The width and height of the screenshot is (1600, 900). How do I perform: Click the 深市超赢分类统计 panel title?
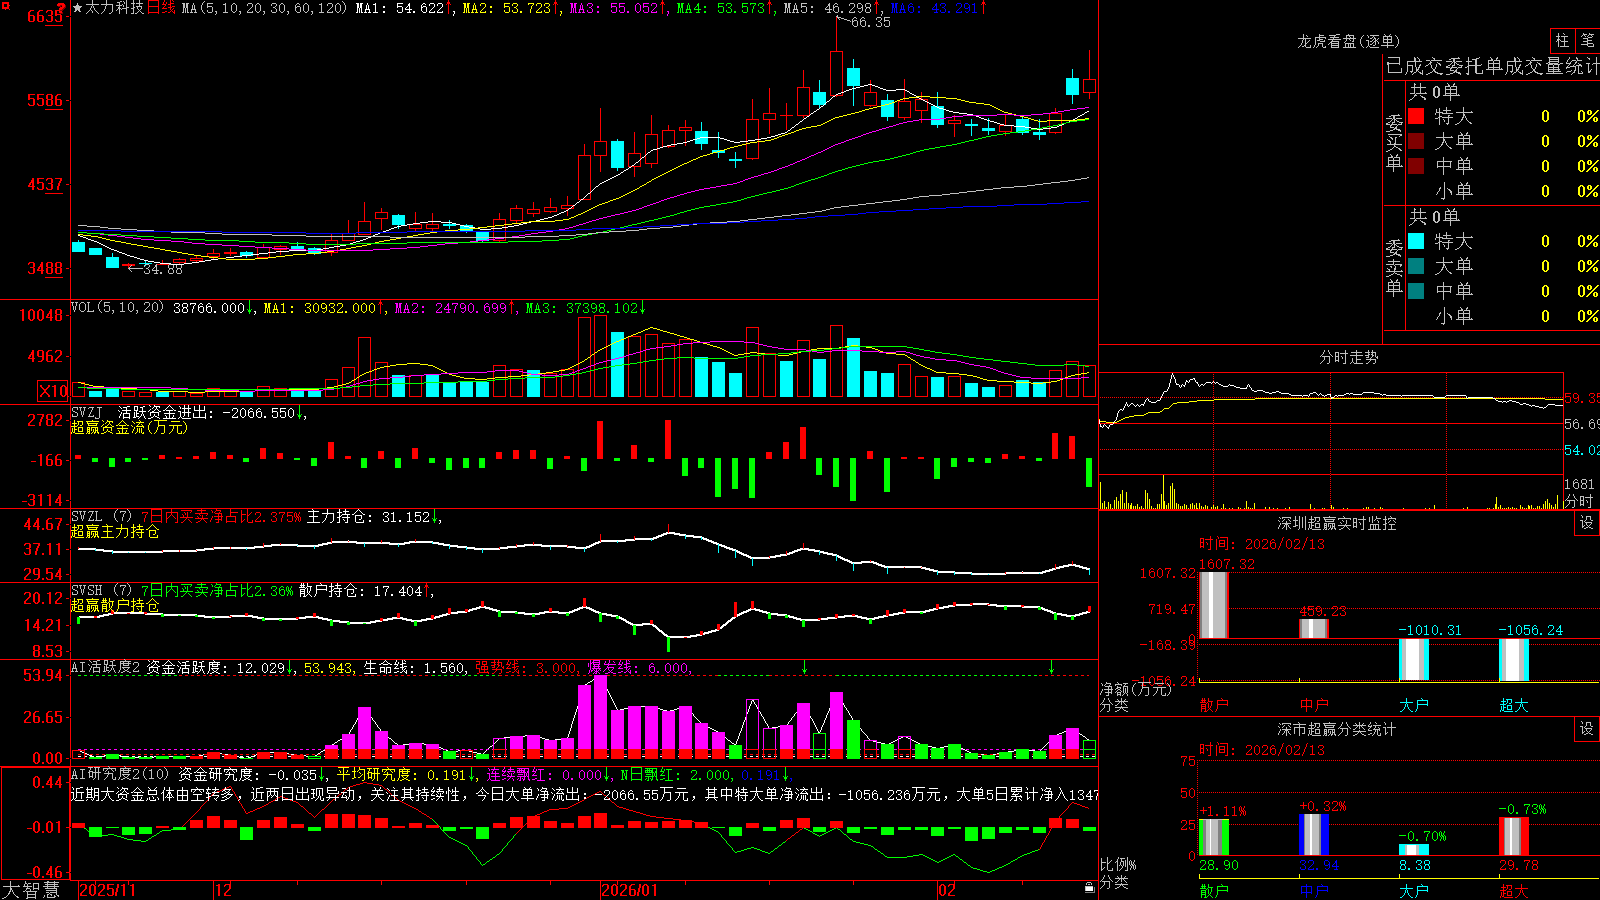tap(1336, 729)
